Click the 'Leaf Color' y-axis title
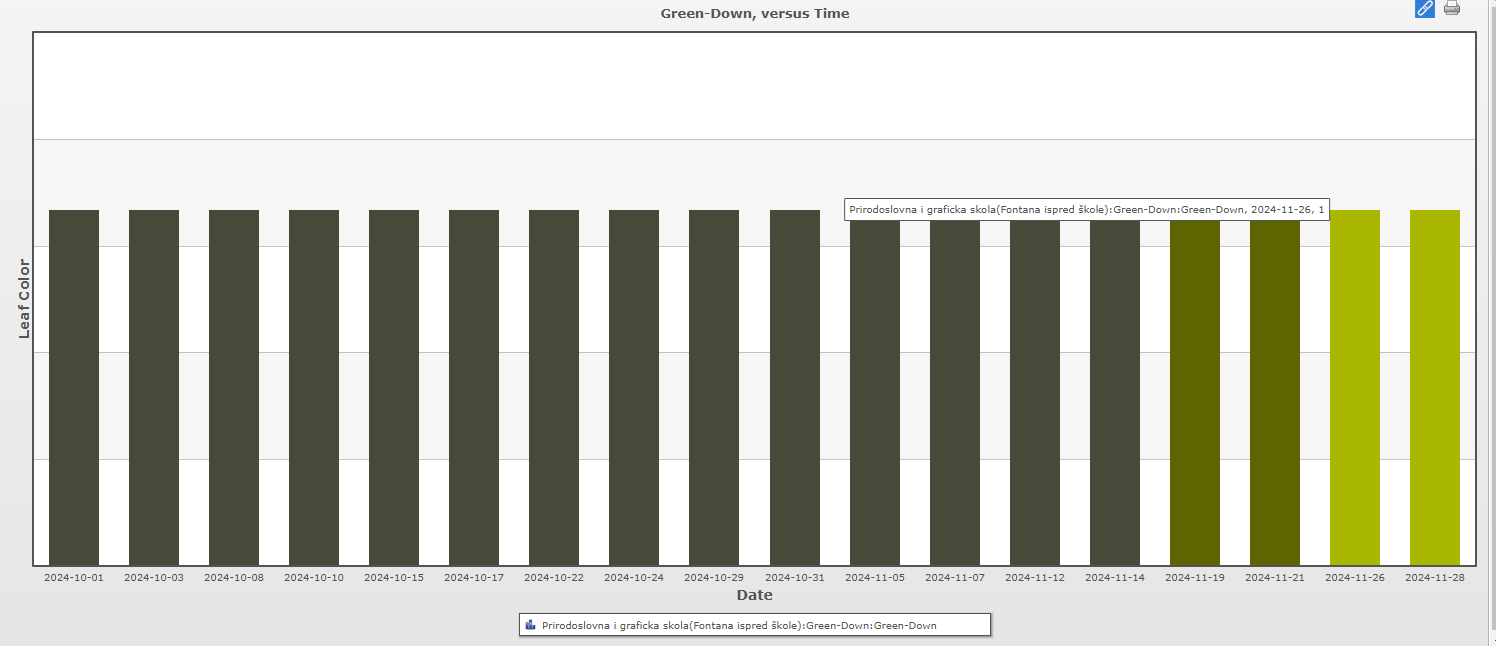 (x=25, y=299)
